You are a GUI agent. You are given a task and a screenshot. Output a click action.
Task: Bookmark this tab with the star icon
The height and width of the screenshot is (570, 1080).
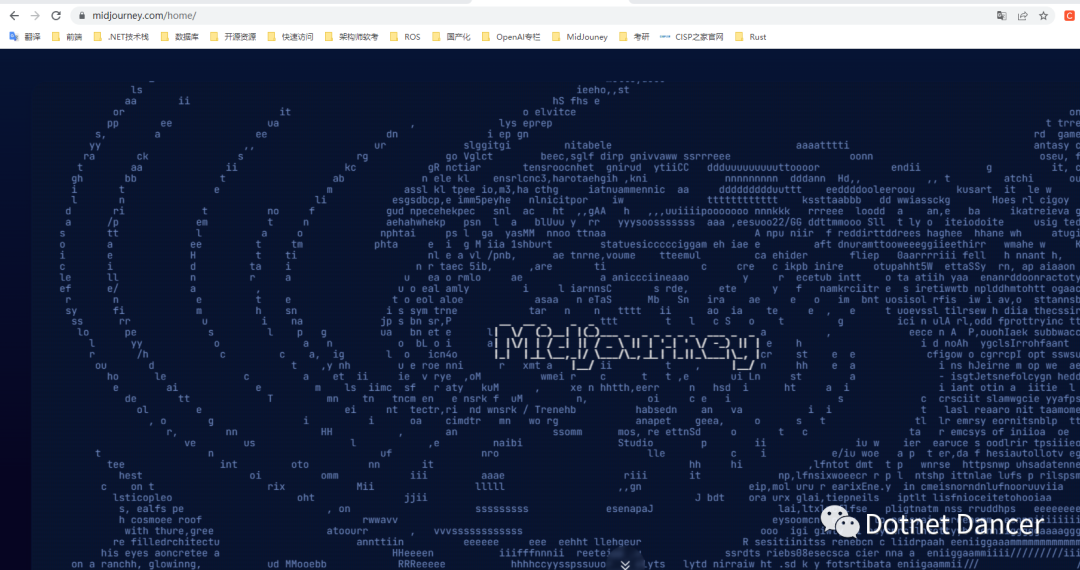point(1043,15)
